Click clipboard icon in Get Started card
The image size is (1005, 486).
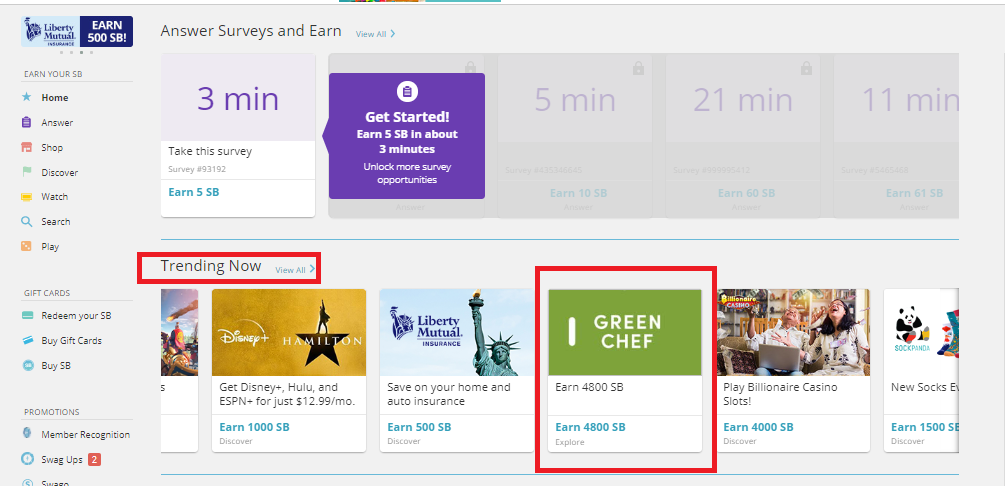pos(406,91)
